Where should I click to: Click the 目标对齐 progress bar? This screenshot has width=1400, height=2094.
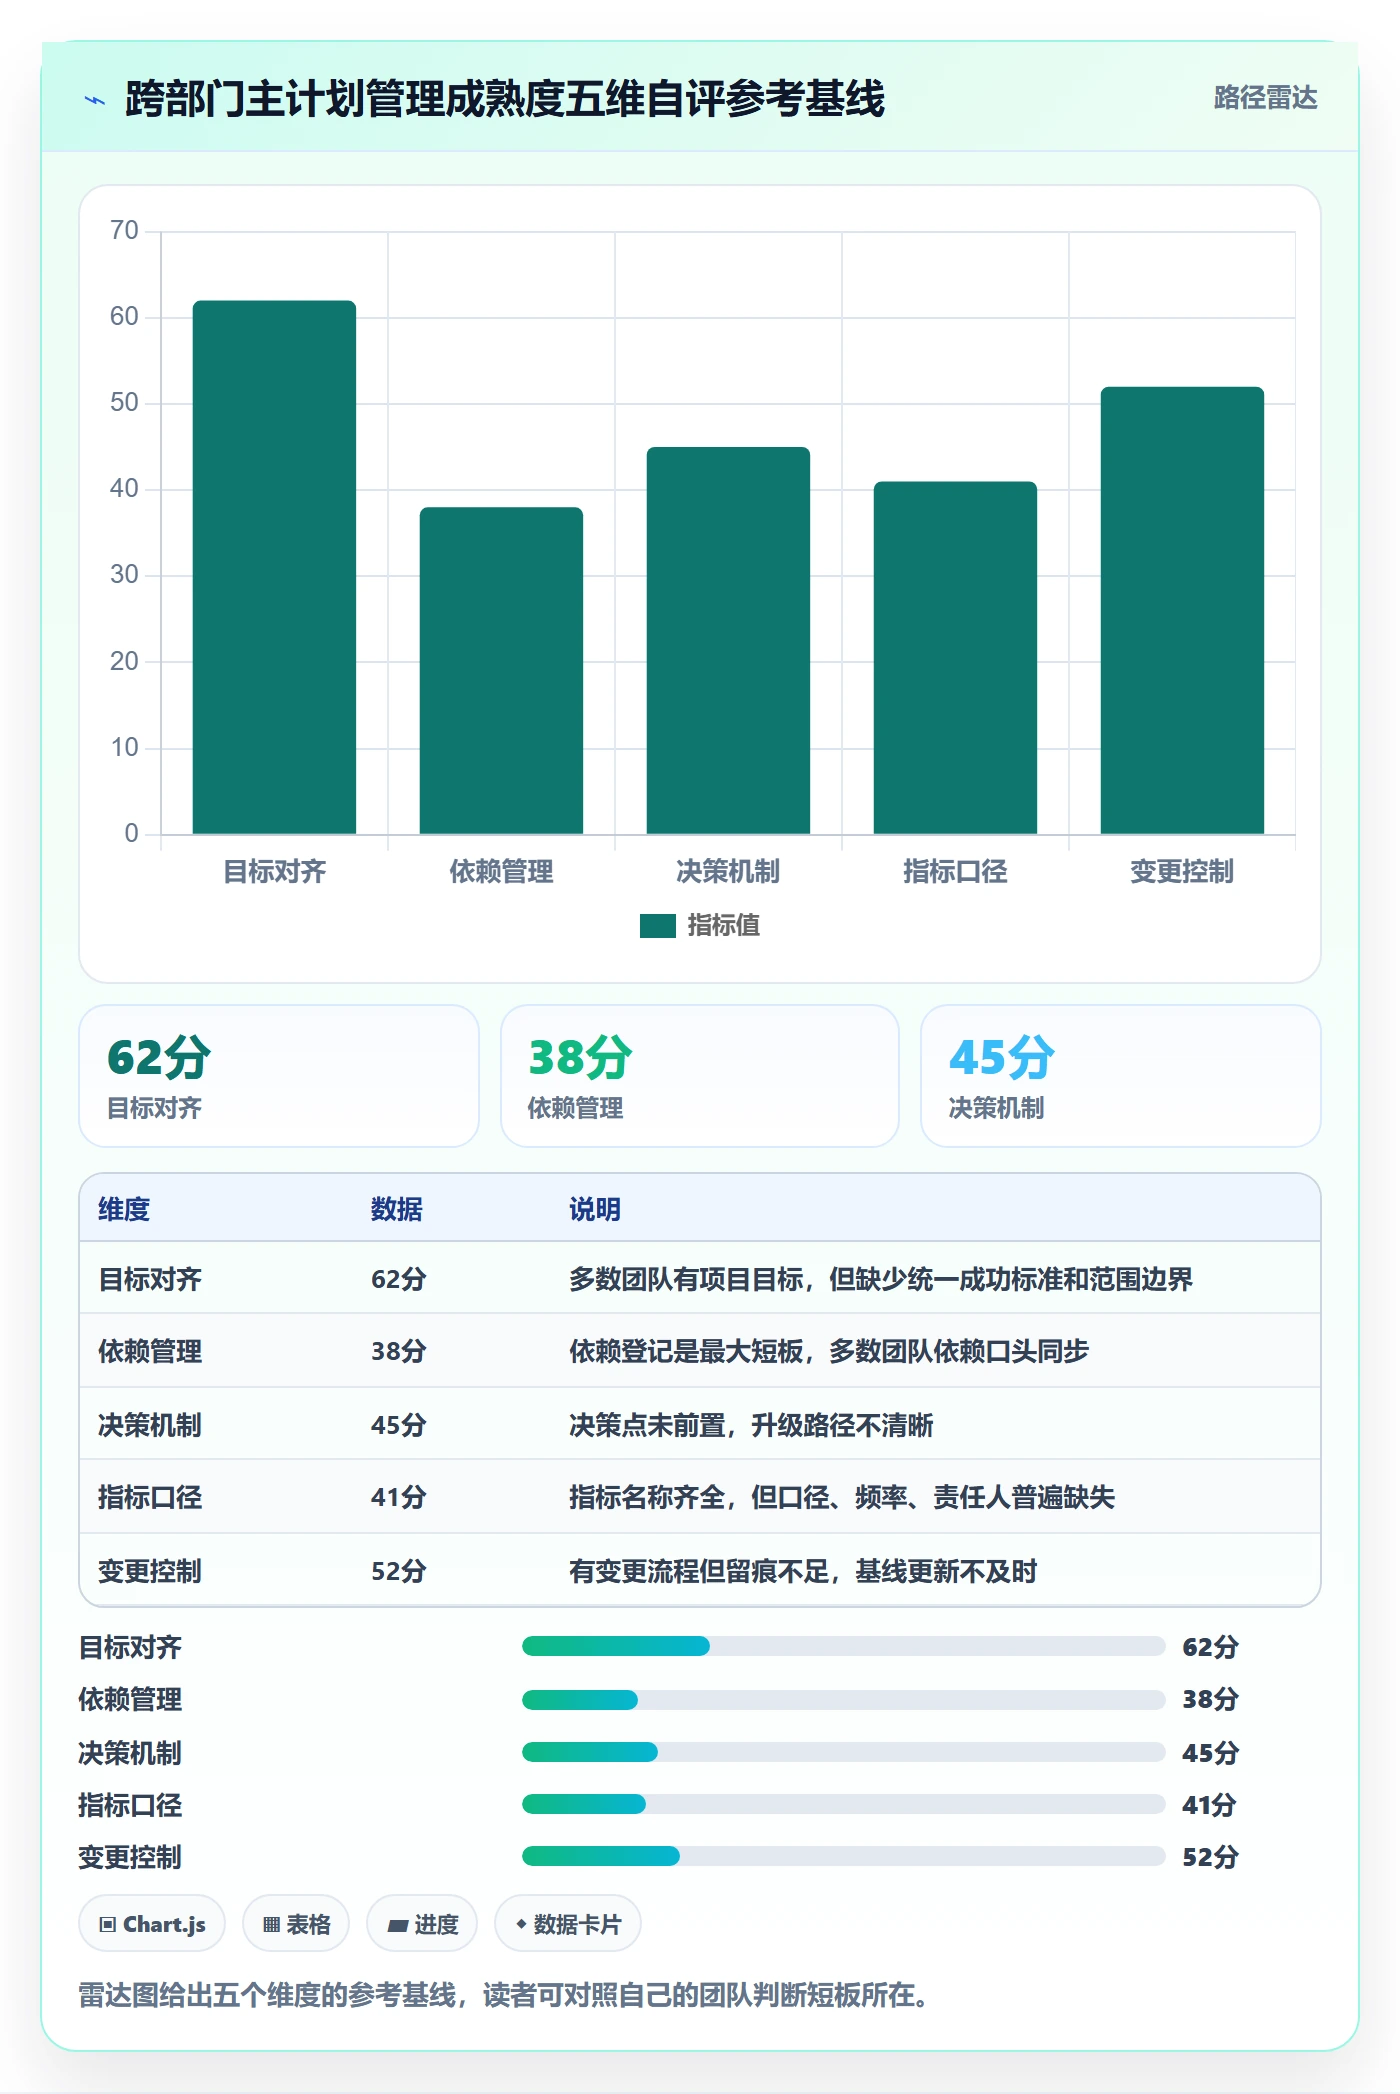pos(844,1646)
